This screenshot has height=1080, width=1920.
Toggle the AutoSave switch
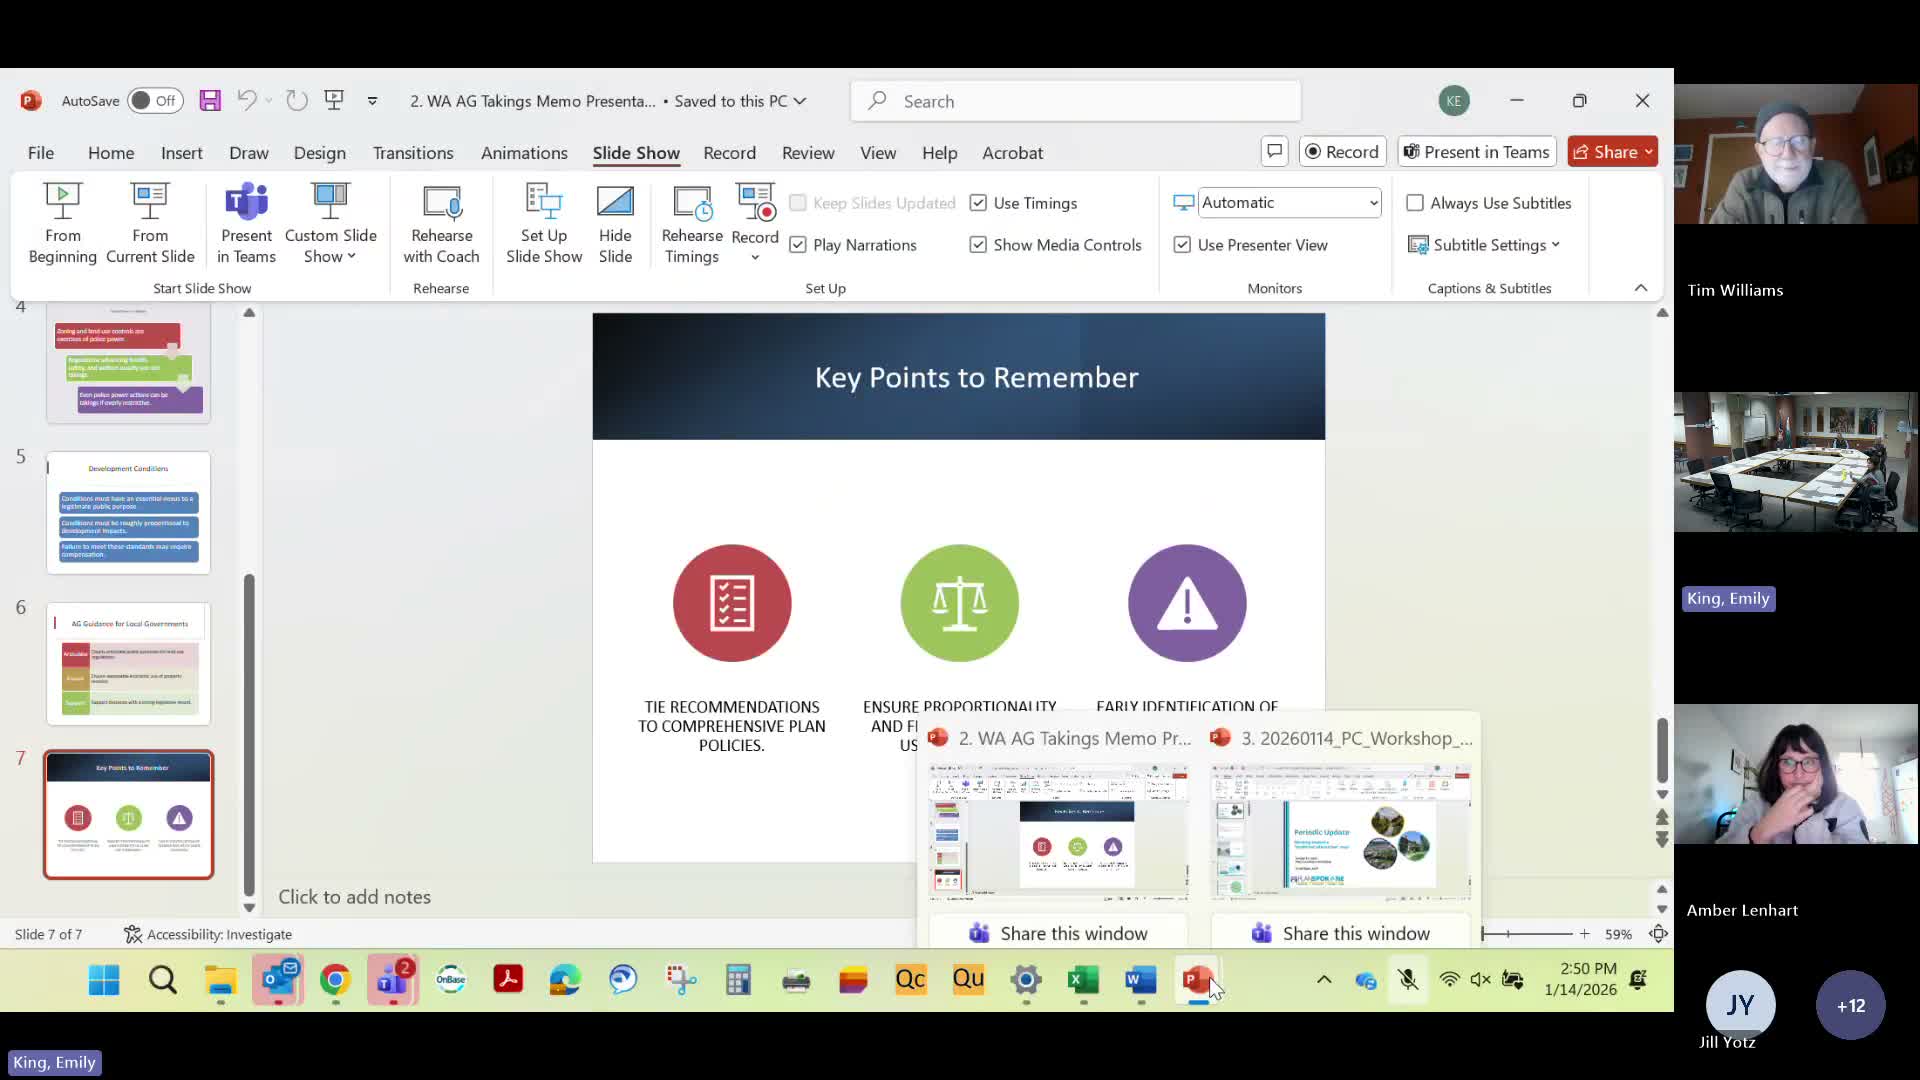[x=155, y=101]
